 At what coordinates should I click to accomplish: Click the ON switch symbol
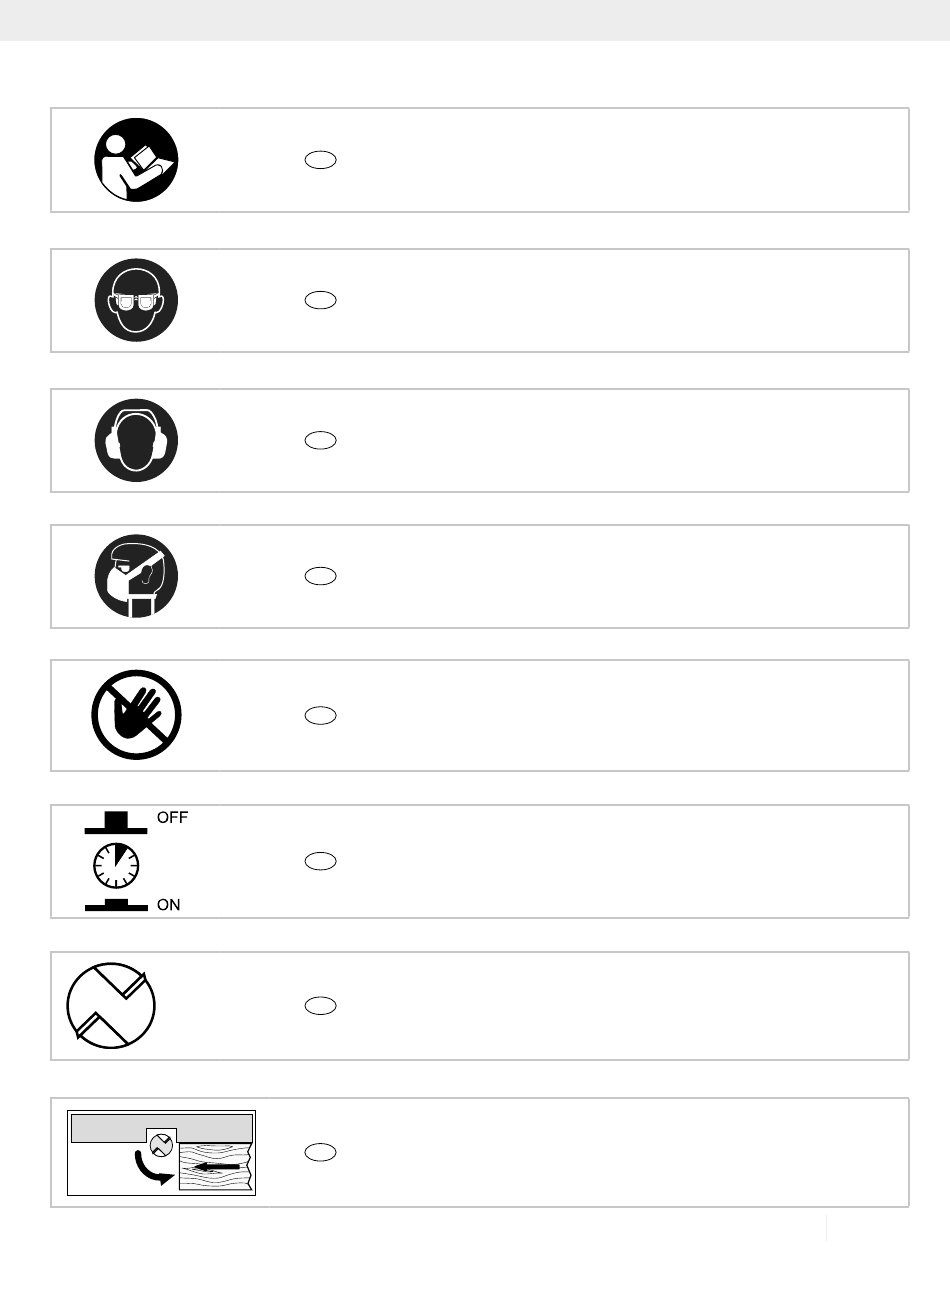(x=117, y=905)
